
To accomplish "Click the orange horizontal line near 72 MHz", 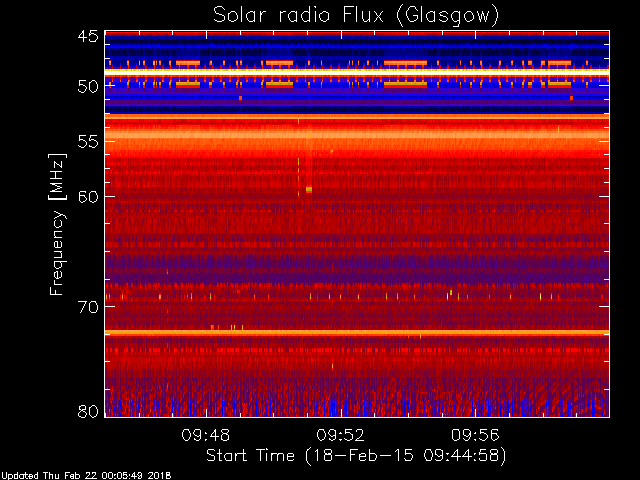I will pos(357,333).
